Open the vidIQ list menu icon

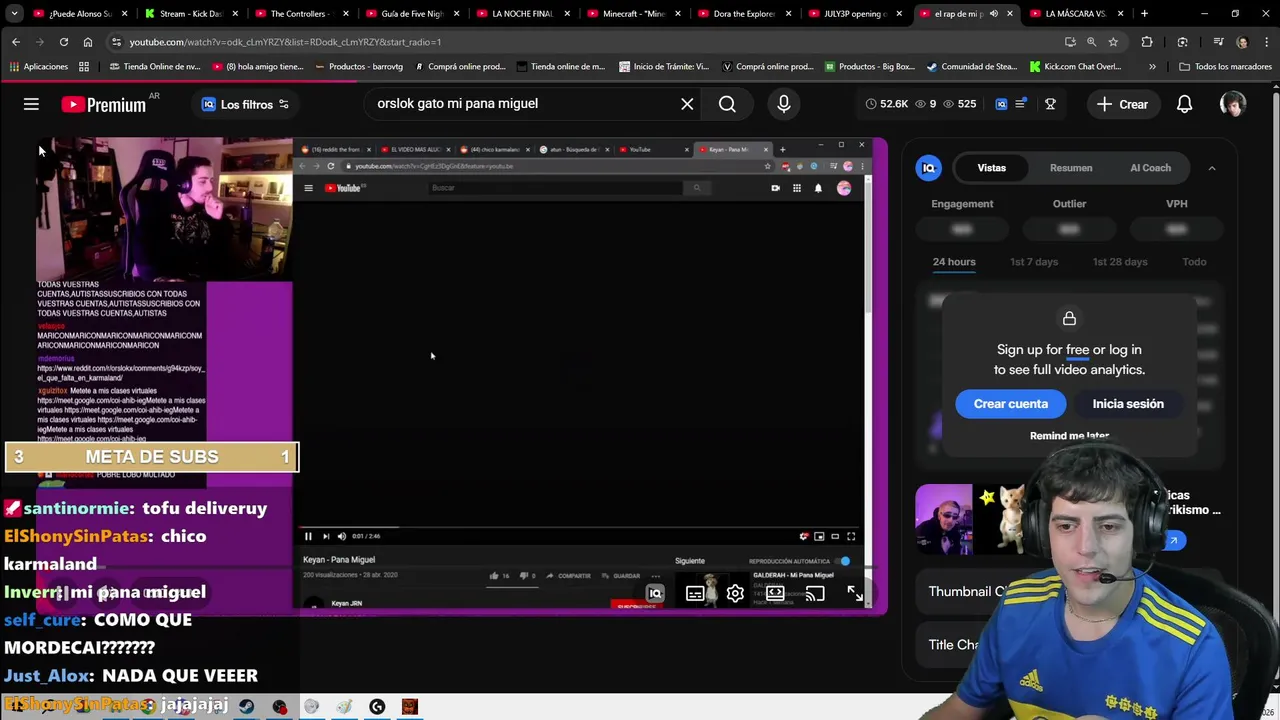pos(1021,104)
